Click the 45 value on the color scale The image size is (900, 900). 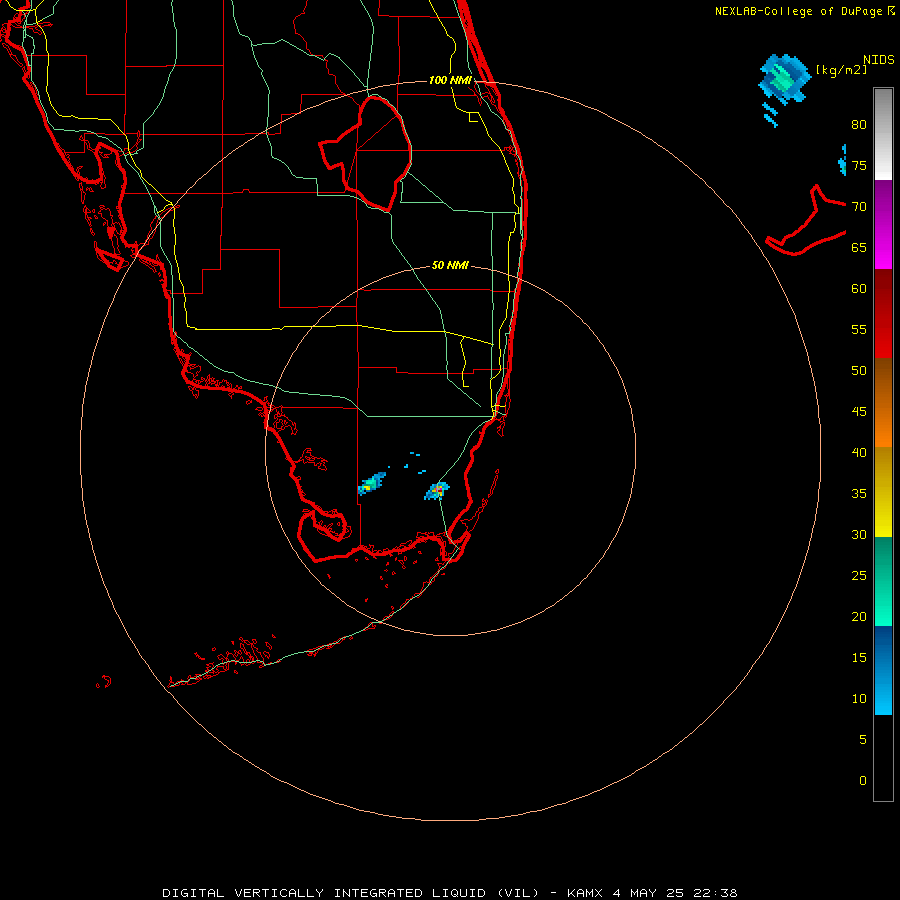(859, 412)
